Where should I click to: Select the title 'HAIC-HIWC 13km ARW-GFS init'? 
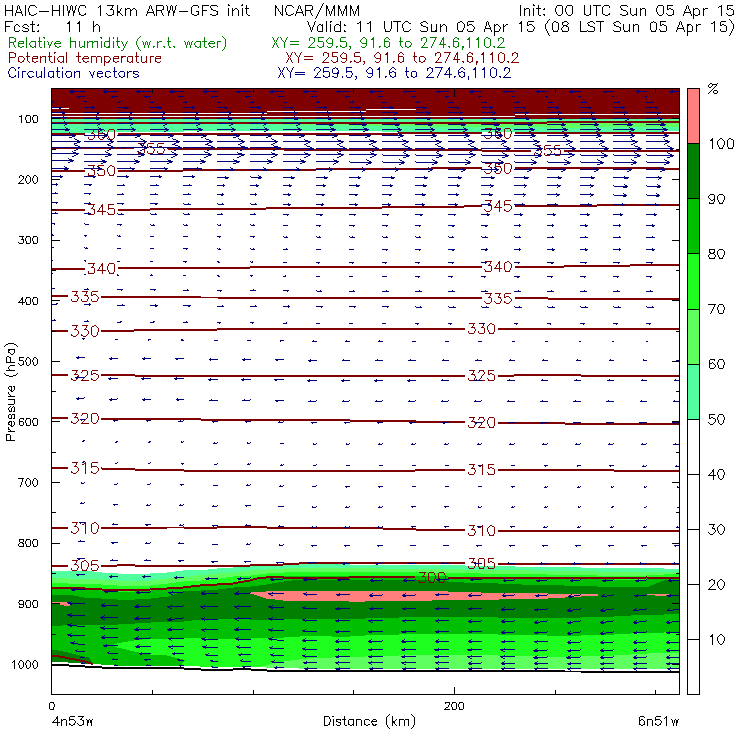[x=127, y=10]
